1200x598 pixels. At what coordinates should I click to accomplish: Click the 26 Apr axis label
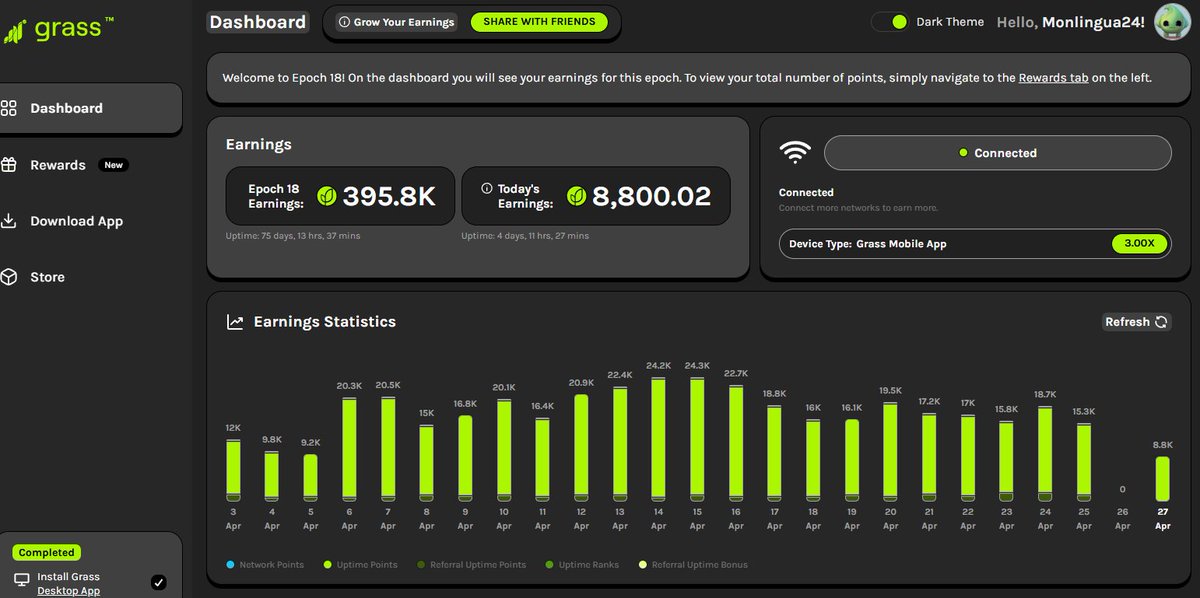click(x=1123, y=518)
